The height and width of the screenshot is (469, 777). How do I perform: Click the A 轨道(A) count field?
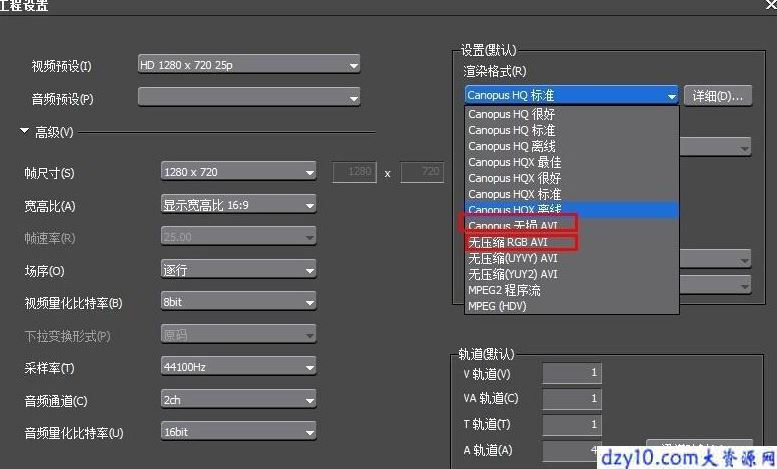click(572, 451)
